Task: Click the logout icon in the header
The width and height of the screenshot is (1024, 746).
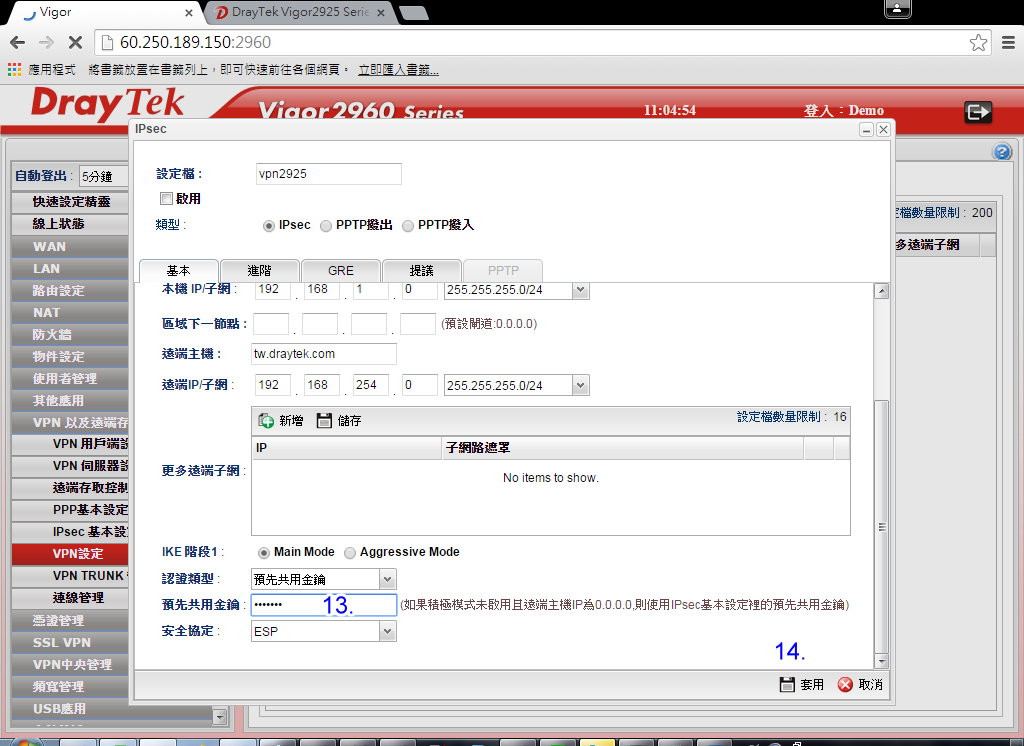Action: point(977,112)
